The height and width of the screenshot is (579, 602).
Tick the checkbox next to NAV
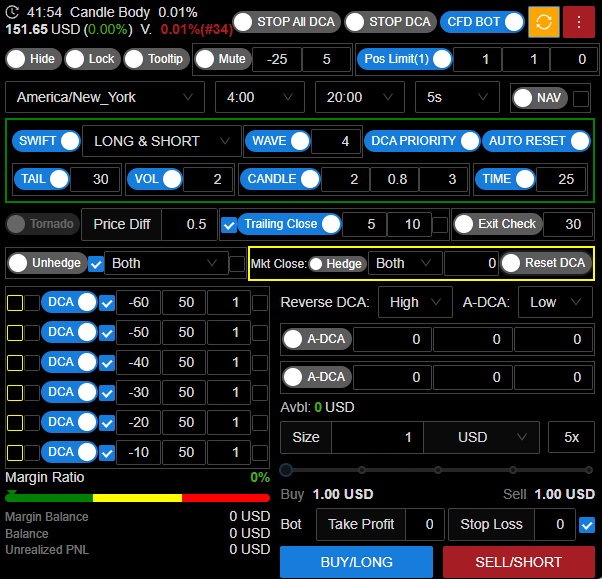[581, 98]
